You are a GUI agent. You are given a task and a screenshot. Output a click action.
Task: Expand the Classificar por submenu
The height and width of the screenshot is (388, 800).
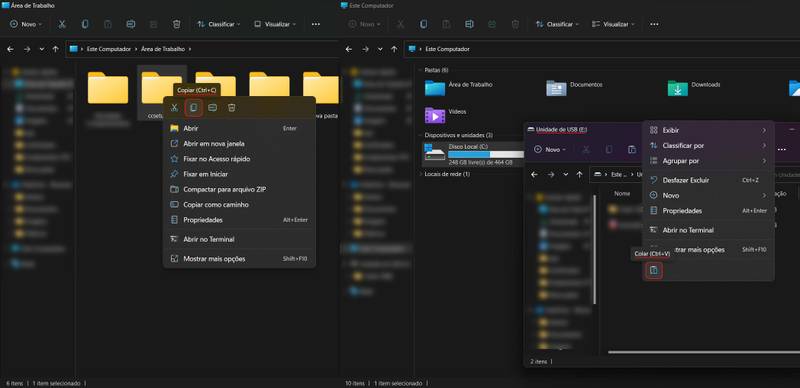pyautogui.click(x=708, y=146)
